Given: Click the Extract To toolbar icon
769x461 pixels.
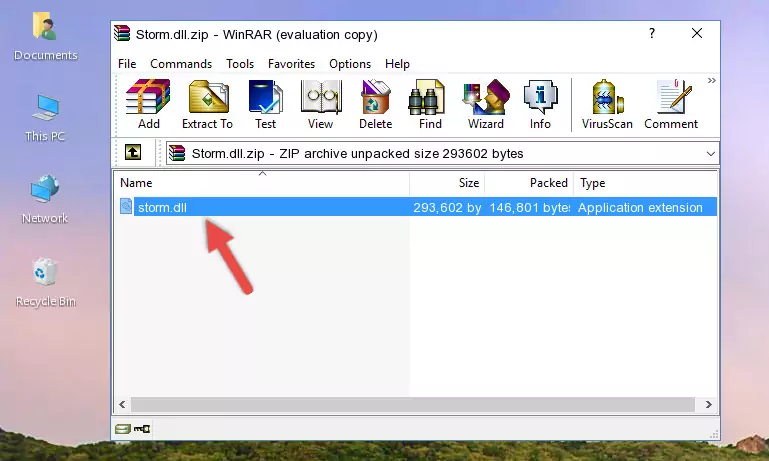Looking at the screenshot, I should 207,104.
